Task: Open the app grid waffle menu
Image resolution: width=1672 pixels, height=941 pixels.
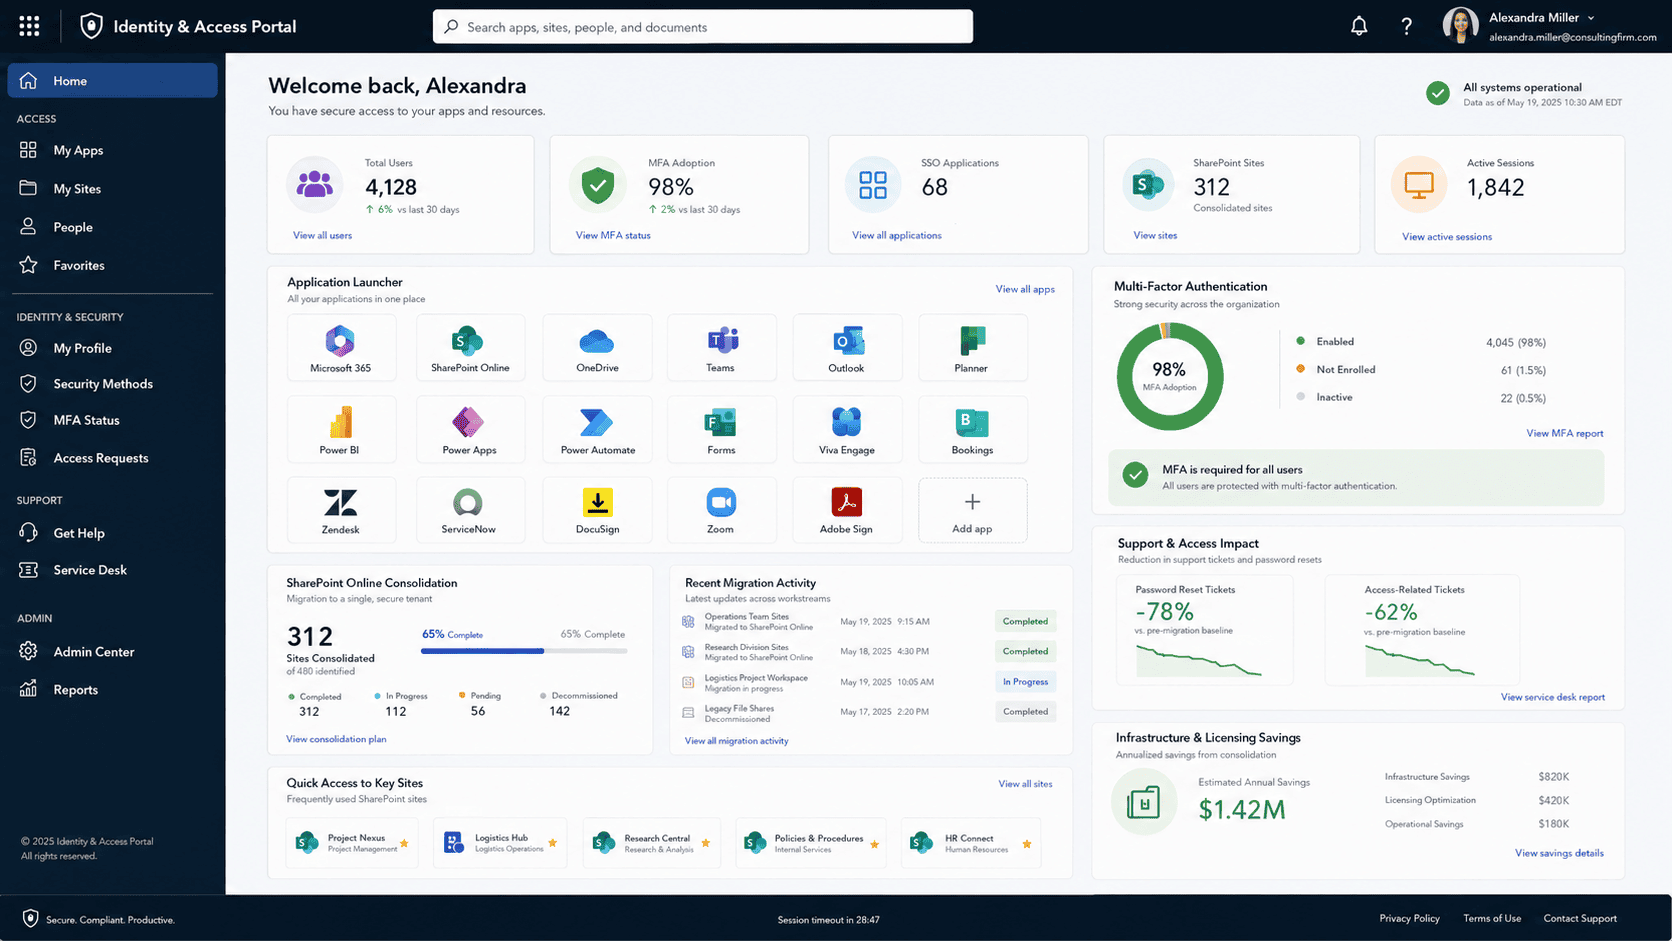Action: 29,26
